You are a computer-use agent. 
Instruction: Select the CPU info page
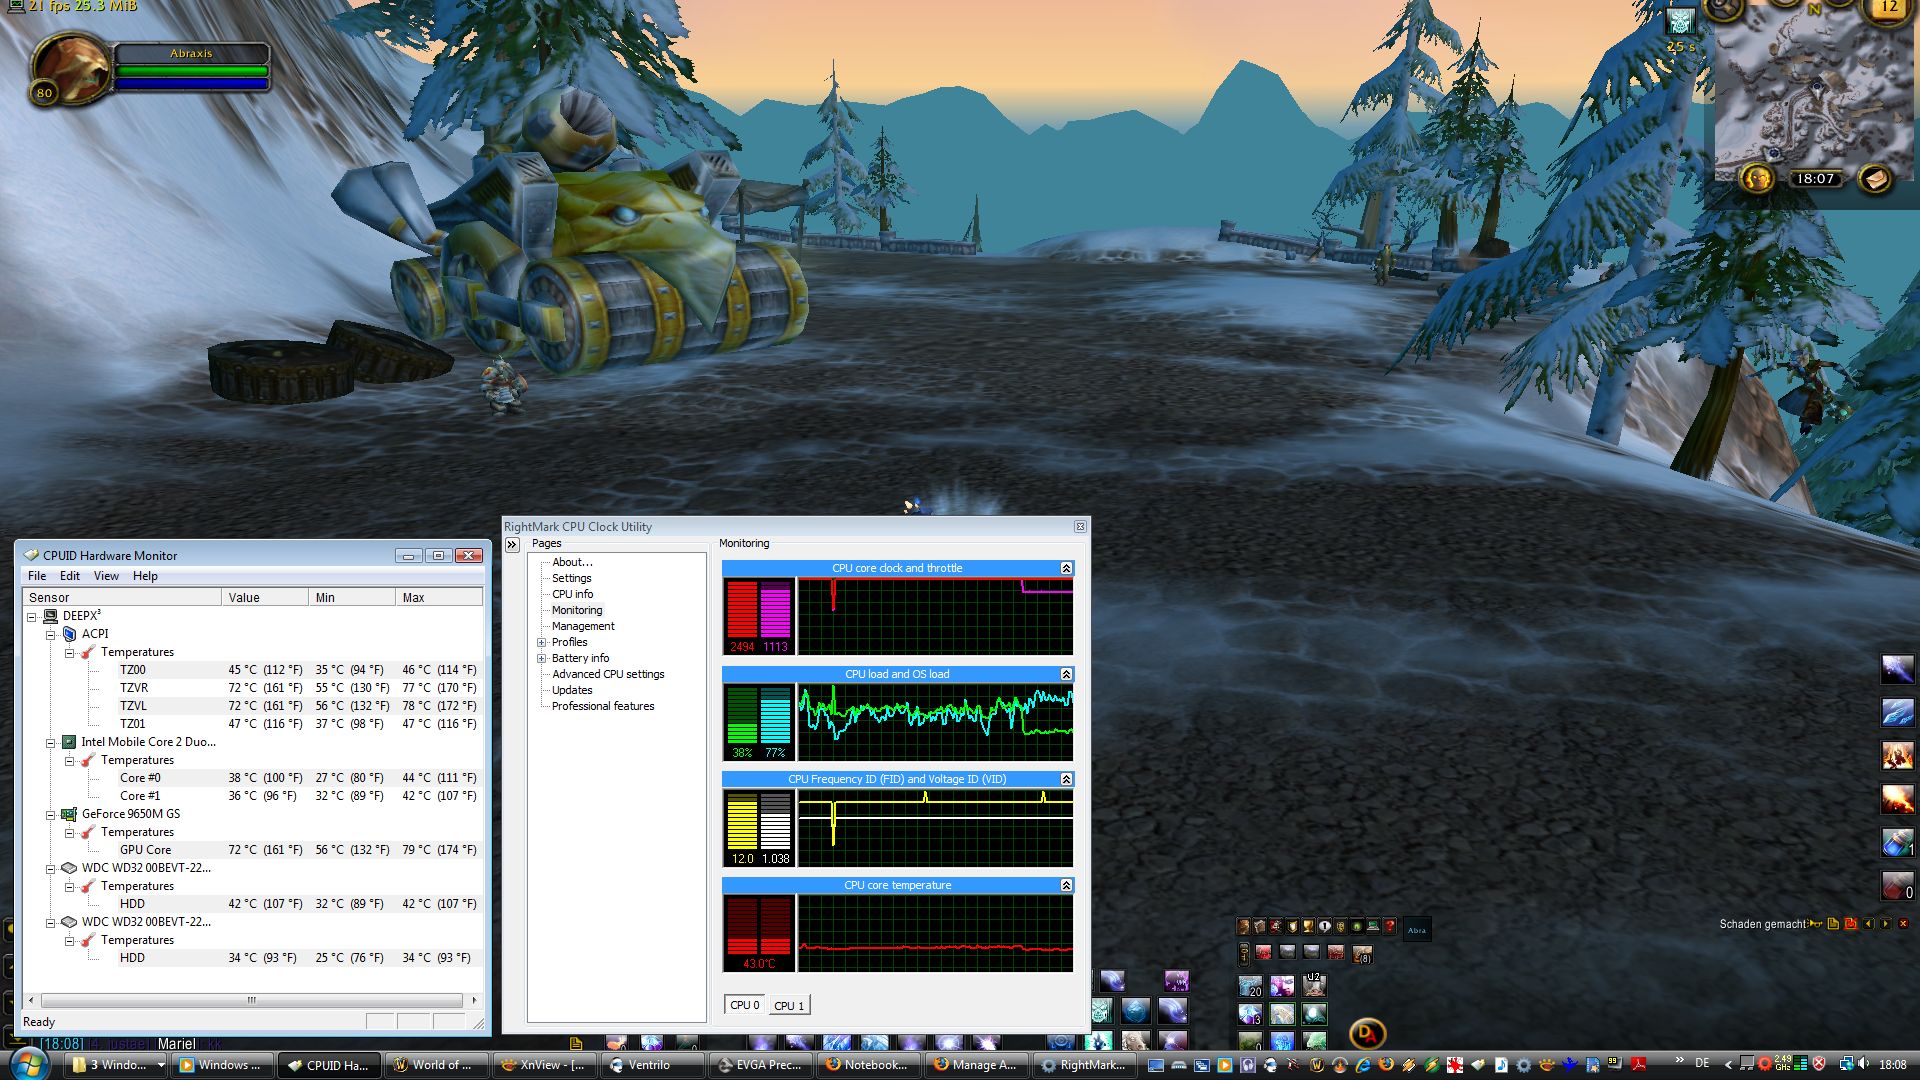pos(572,594)
